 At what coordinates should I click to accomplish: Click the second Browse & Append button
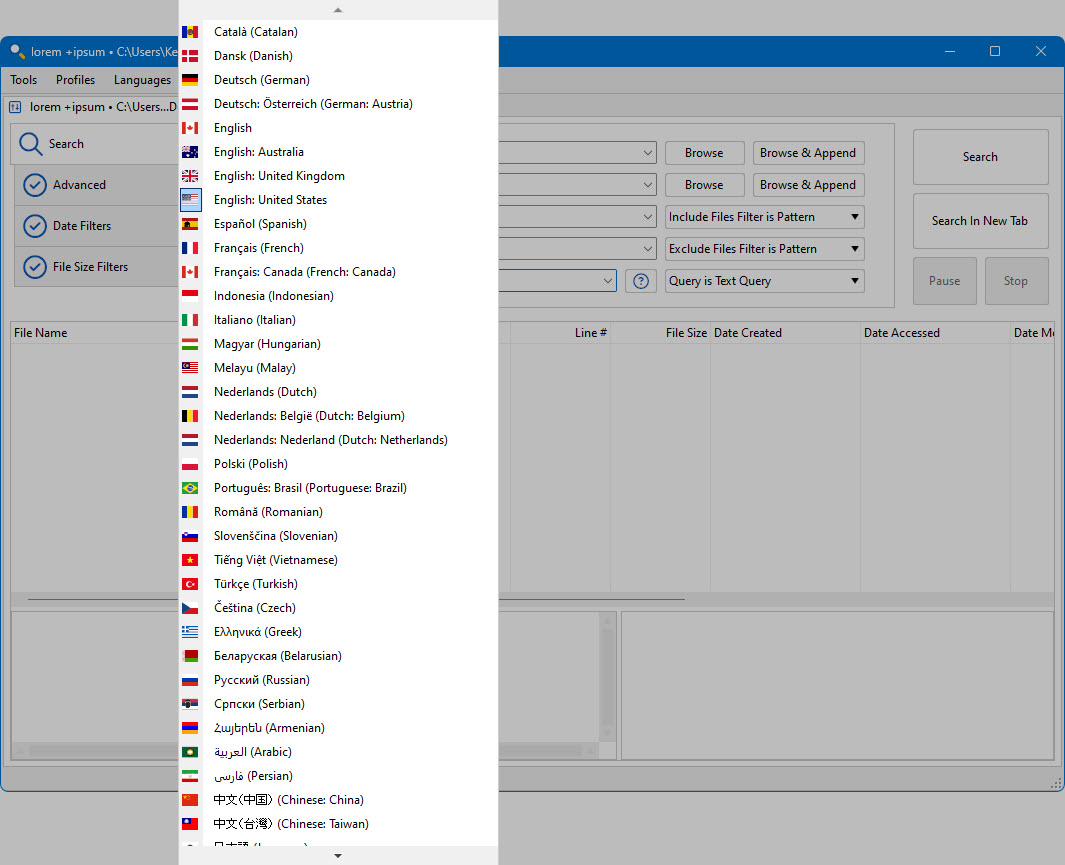[x=808, y=185]
